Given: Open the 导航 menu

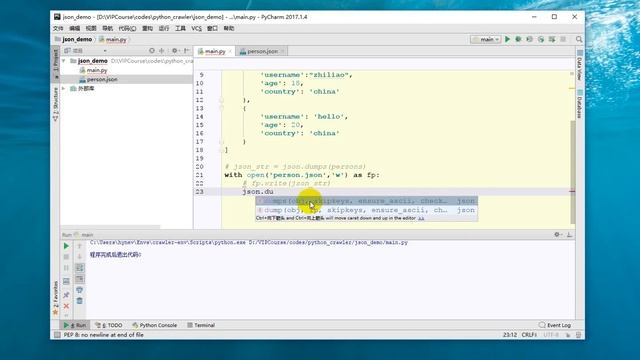Looking at the screenshot, I should coord(107,28).
